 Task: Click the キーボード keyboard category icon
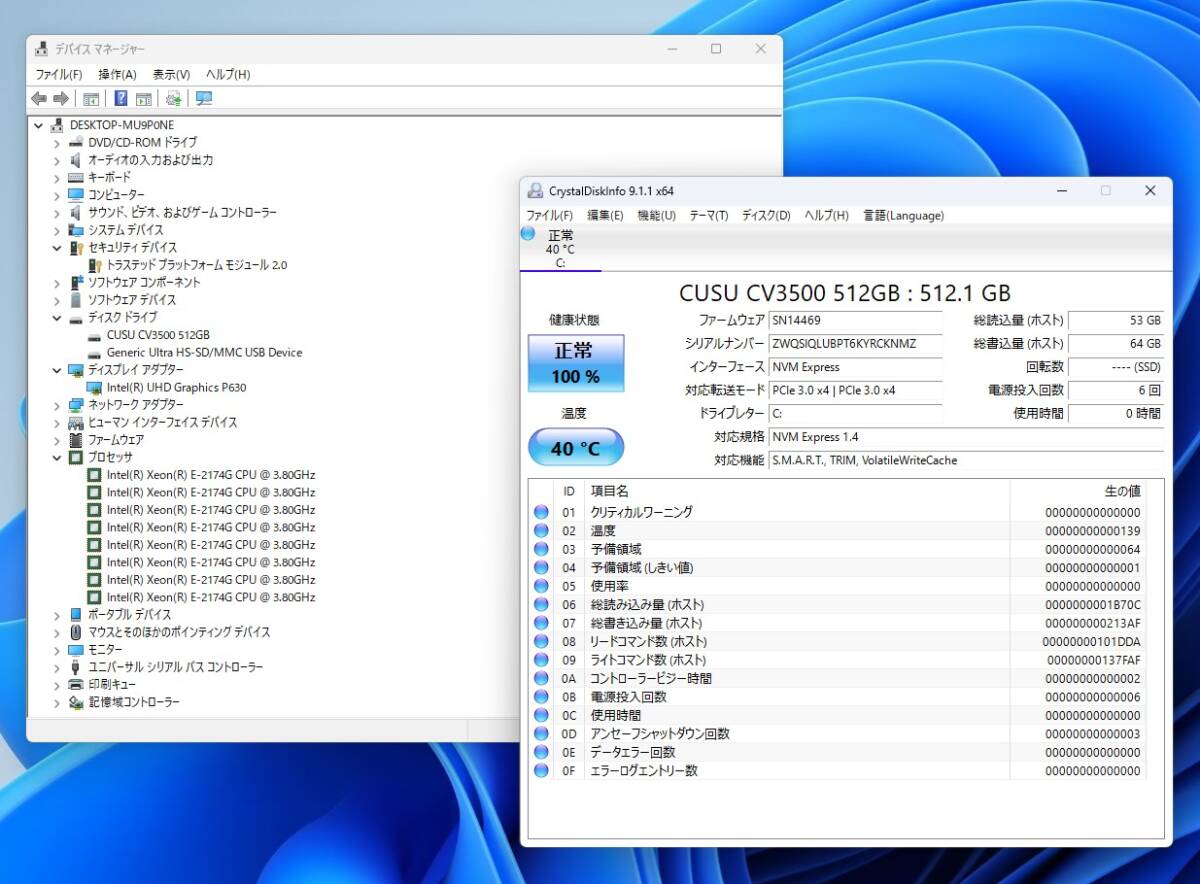[76, 177]
